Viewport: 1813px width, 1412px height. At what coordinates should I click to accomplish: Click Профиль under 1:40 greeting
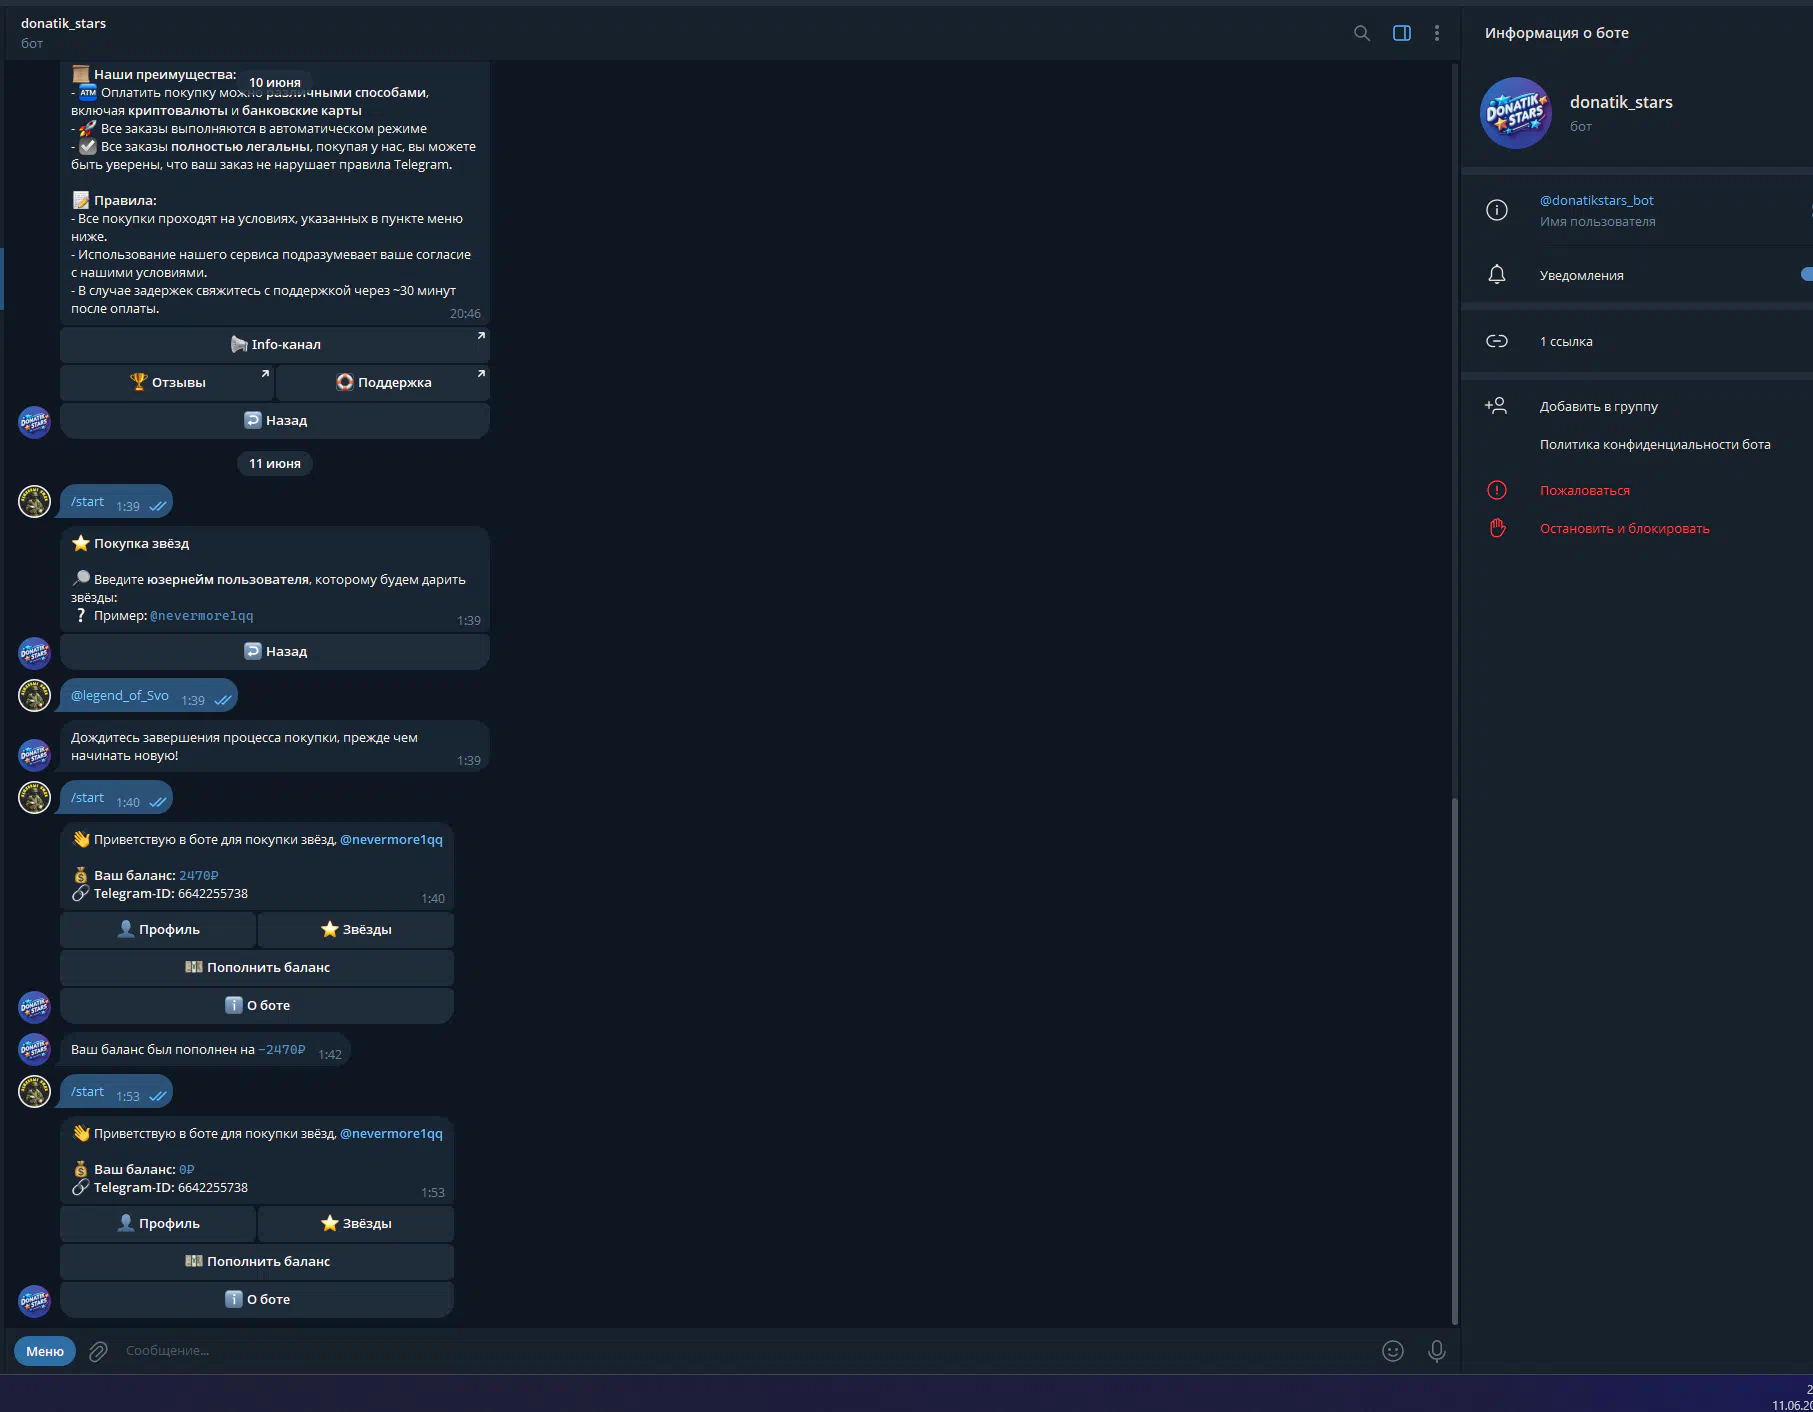point(158,929)
